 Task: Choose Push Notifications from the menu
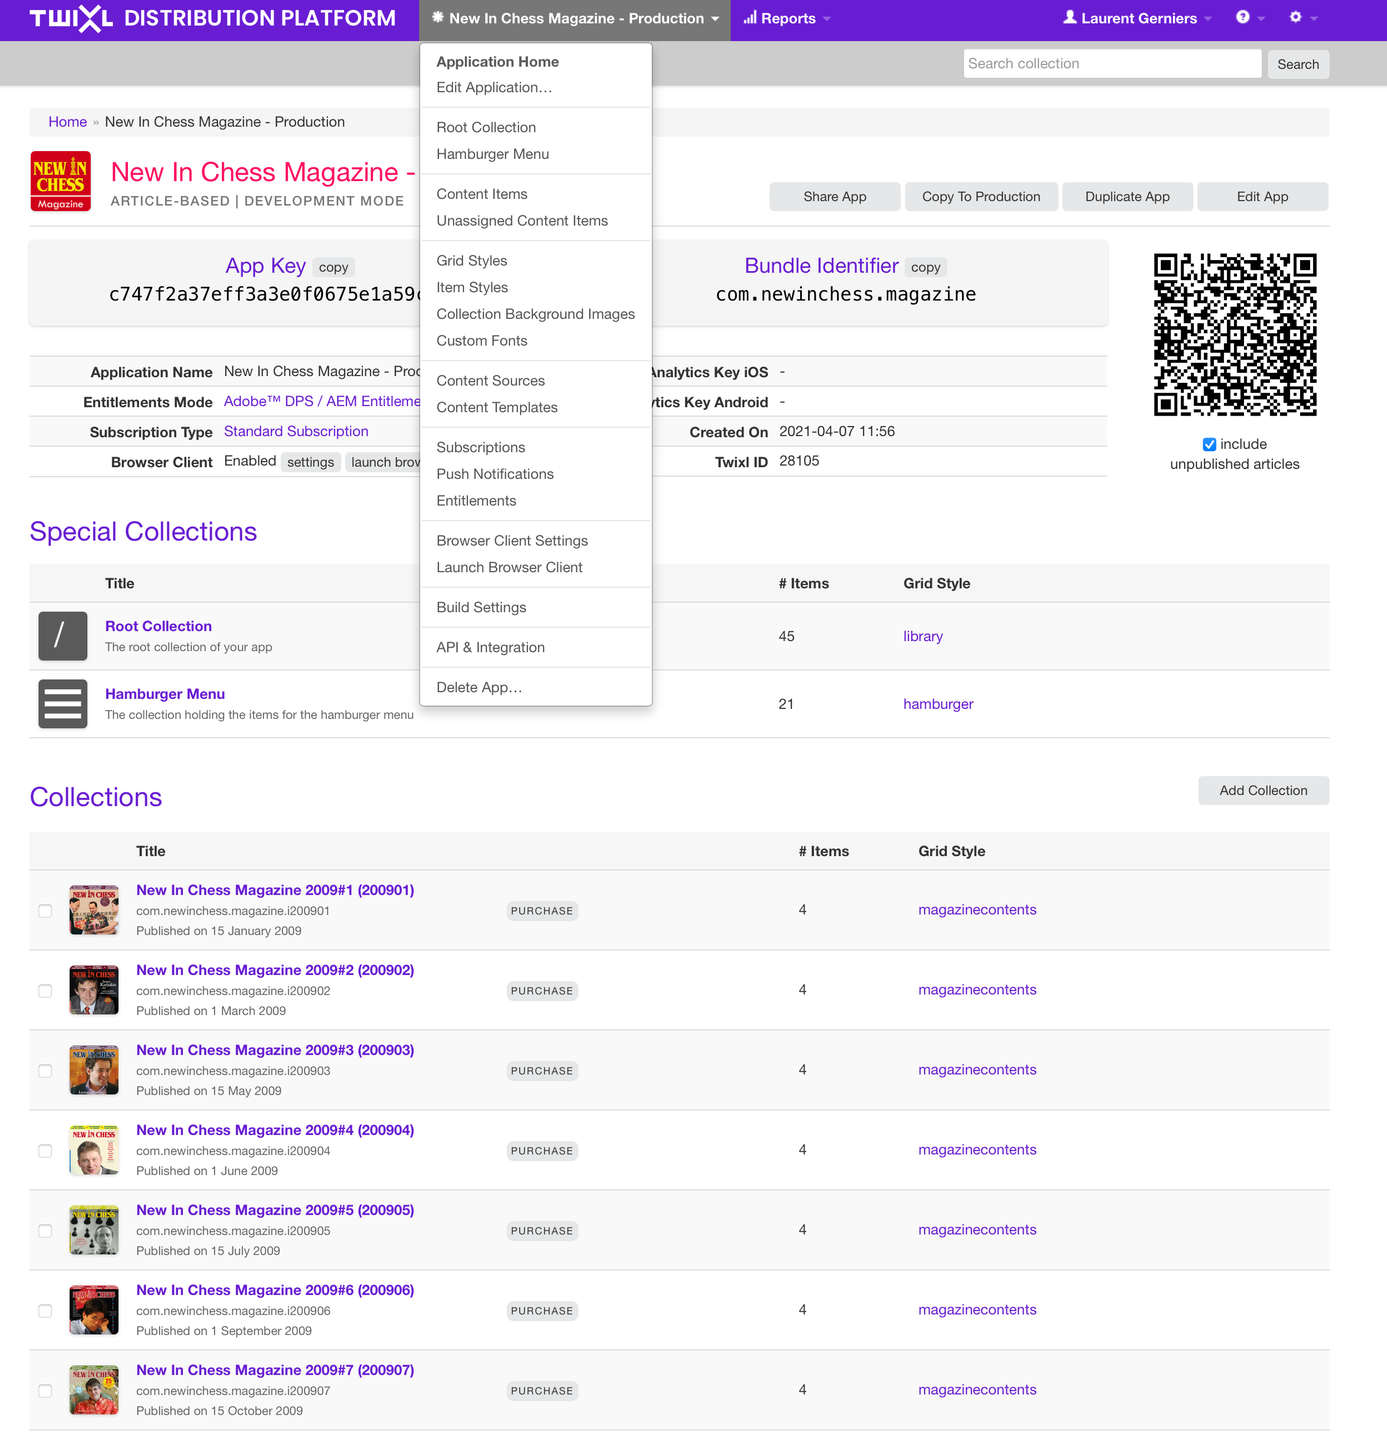click(495, 474)
